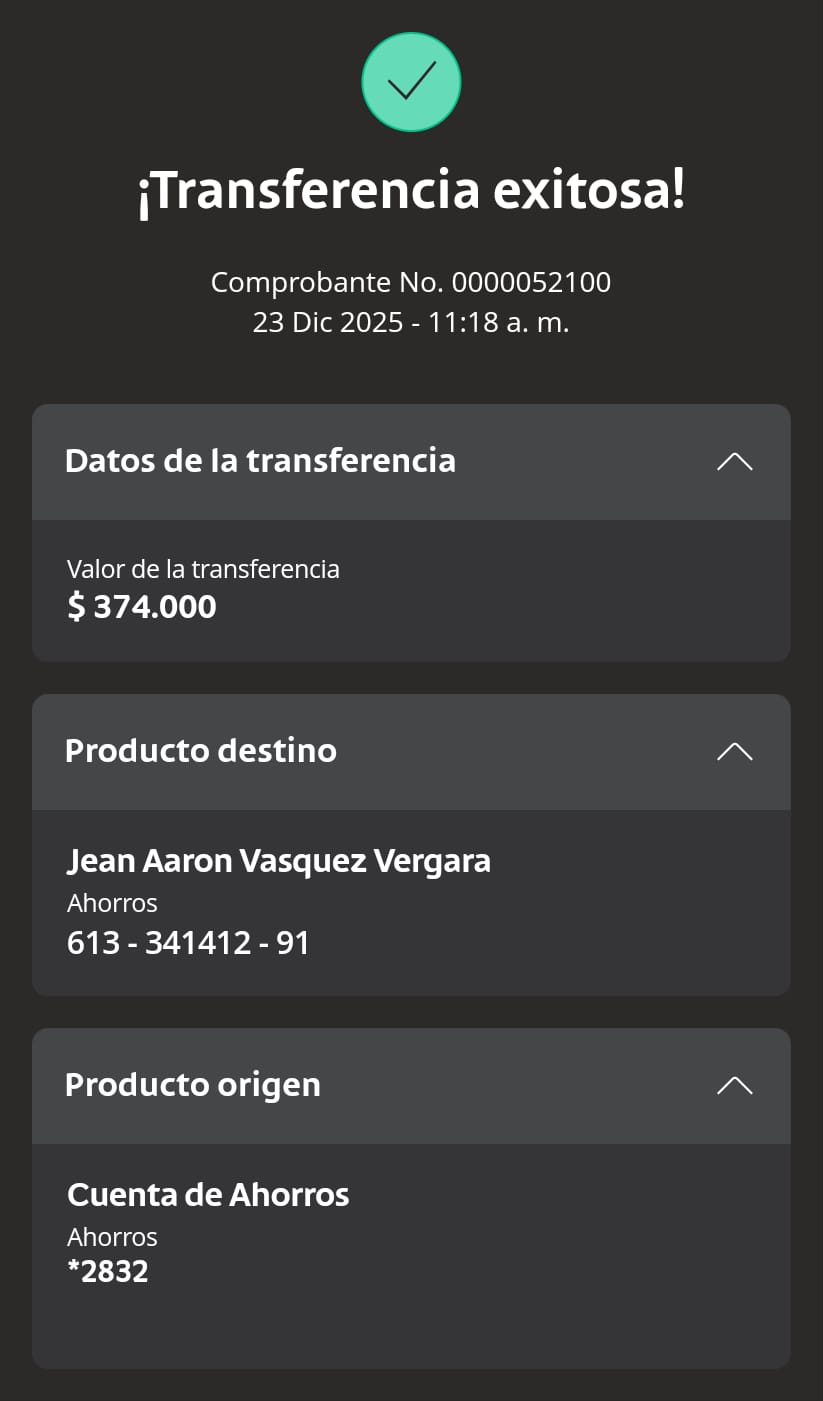Collapse Datos de la transferencia chevron arrow
This screenshot has height=1401, width=823.
coord(734,461)
